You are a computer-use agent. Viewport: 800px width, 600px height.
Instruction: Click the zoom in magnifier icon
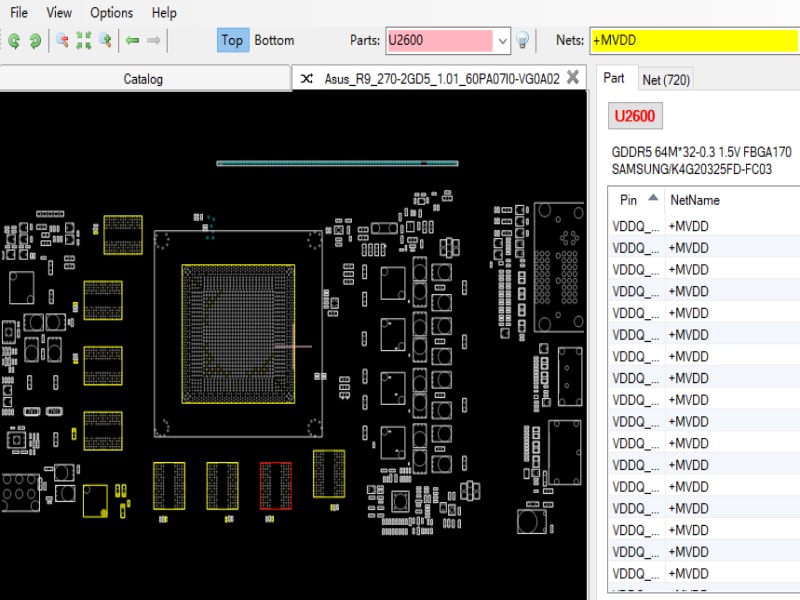coord(105,40)
